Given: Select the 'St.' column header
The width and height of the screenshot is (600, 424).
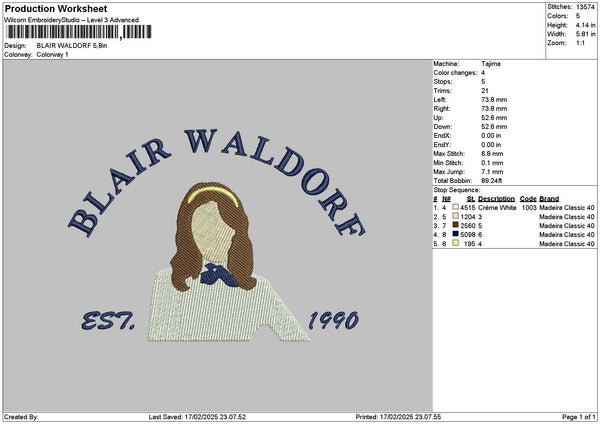Looking at the screenshot, I should (x=471, y=199).
